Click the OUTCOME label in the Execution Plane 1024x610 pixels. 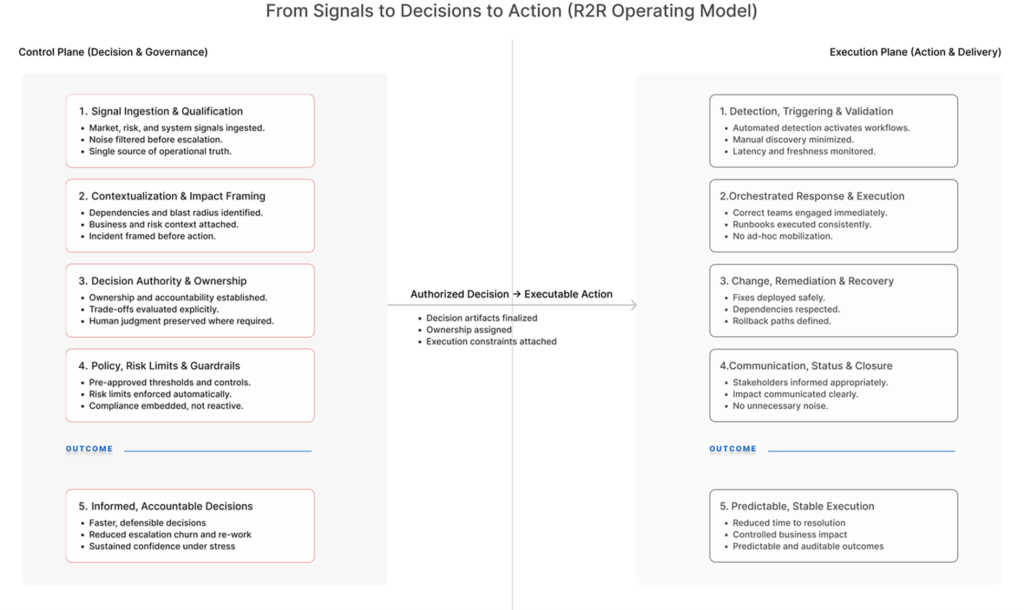pyautogui.click(x=733, y=449)
